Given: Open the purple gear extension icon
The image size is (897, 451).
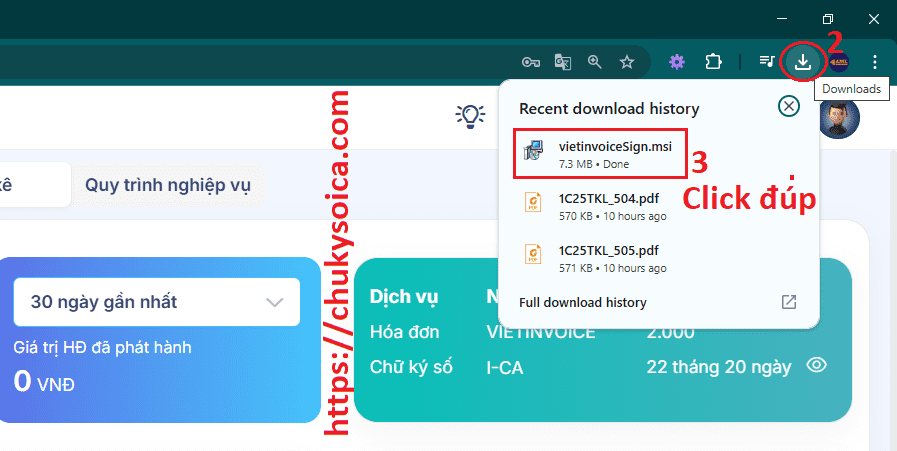Looking at the screenshot, I should click(677, 62).
